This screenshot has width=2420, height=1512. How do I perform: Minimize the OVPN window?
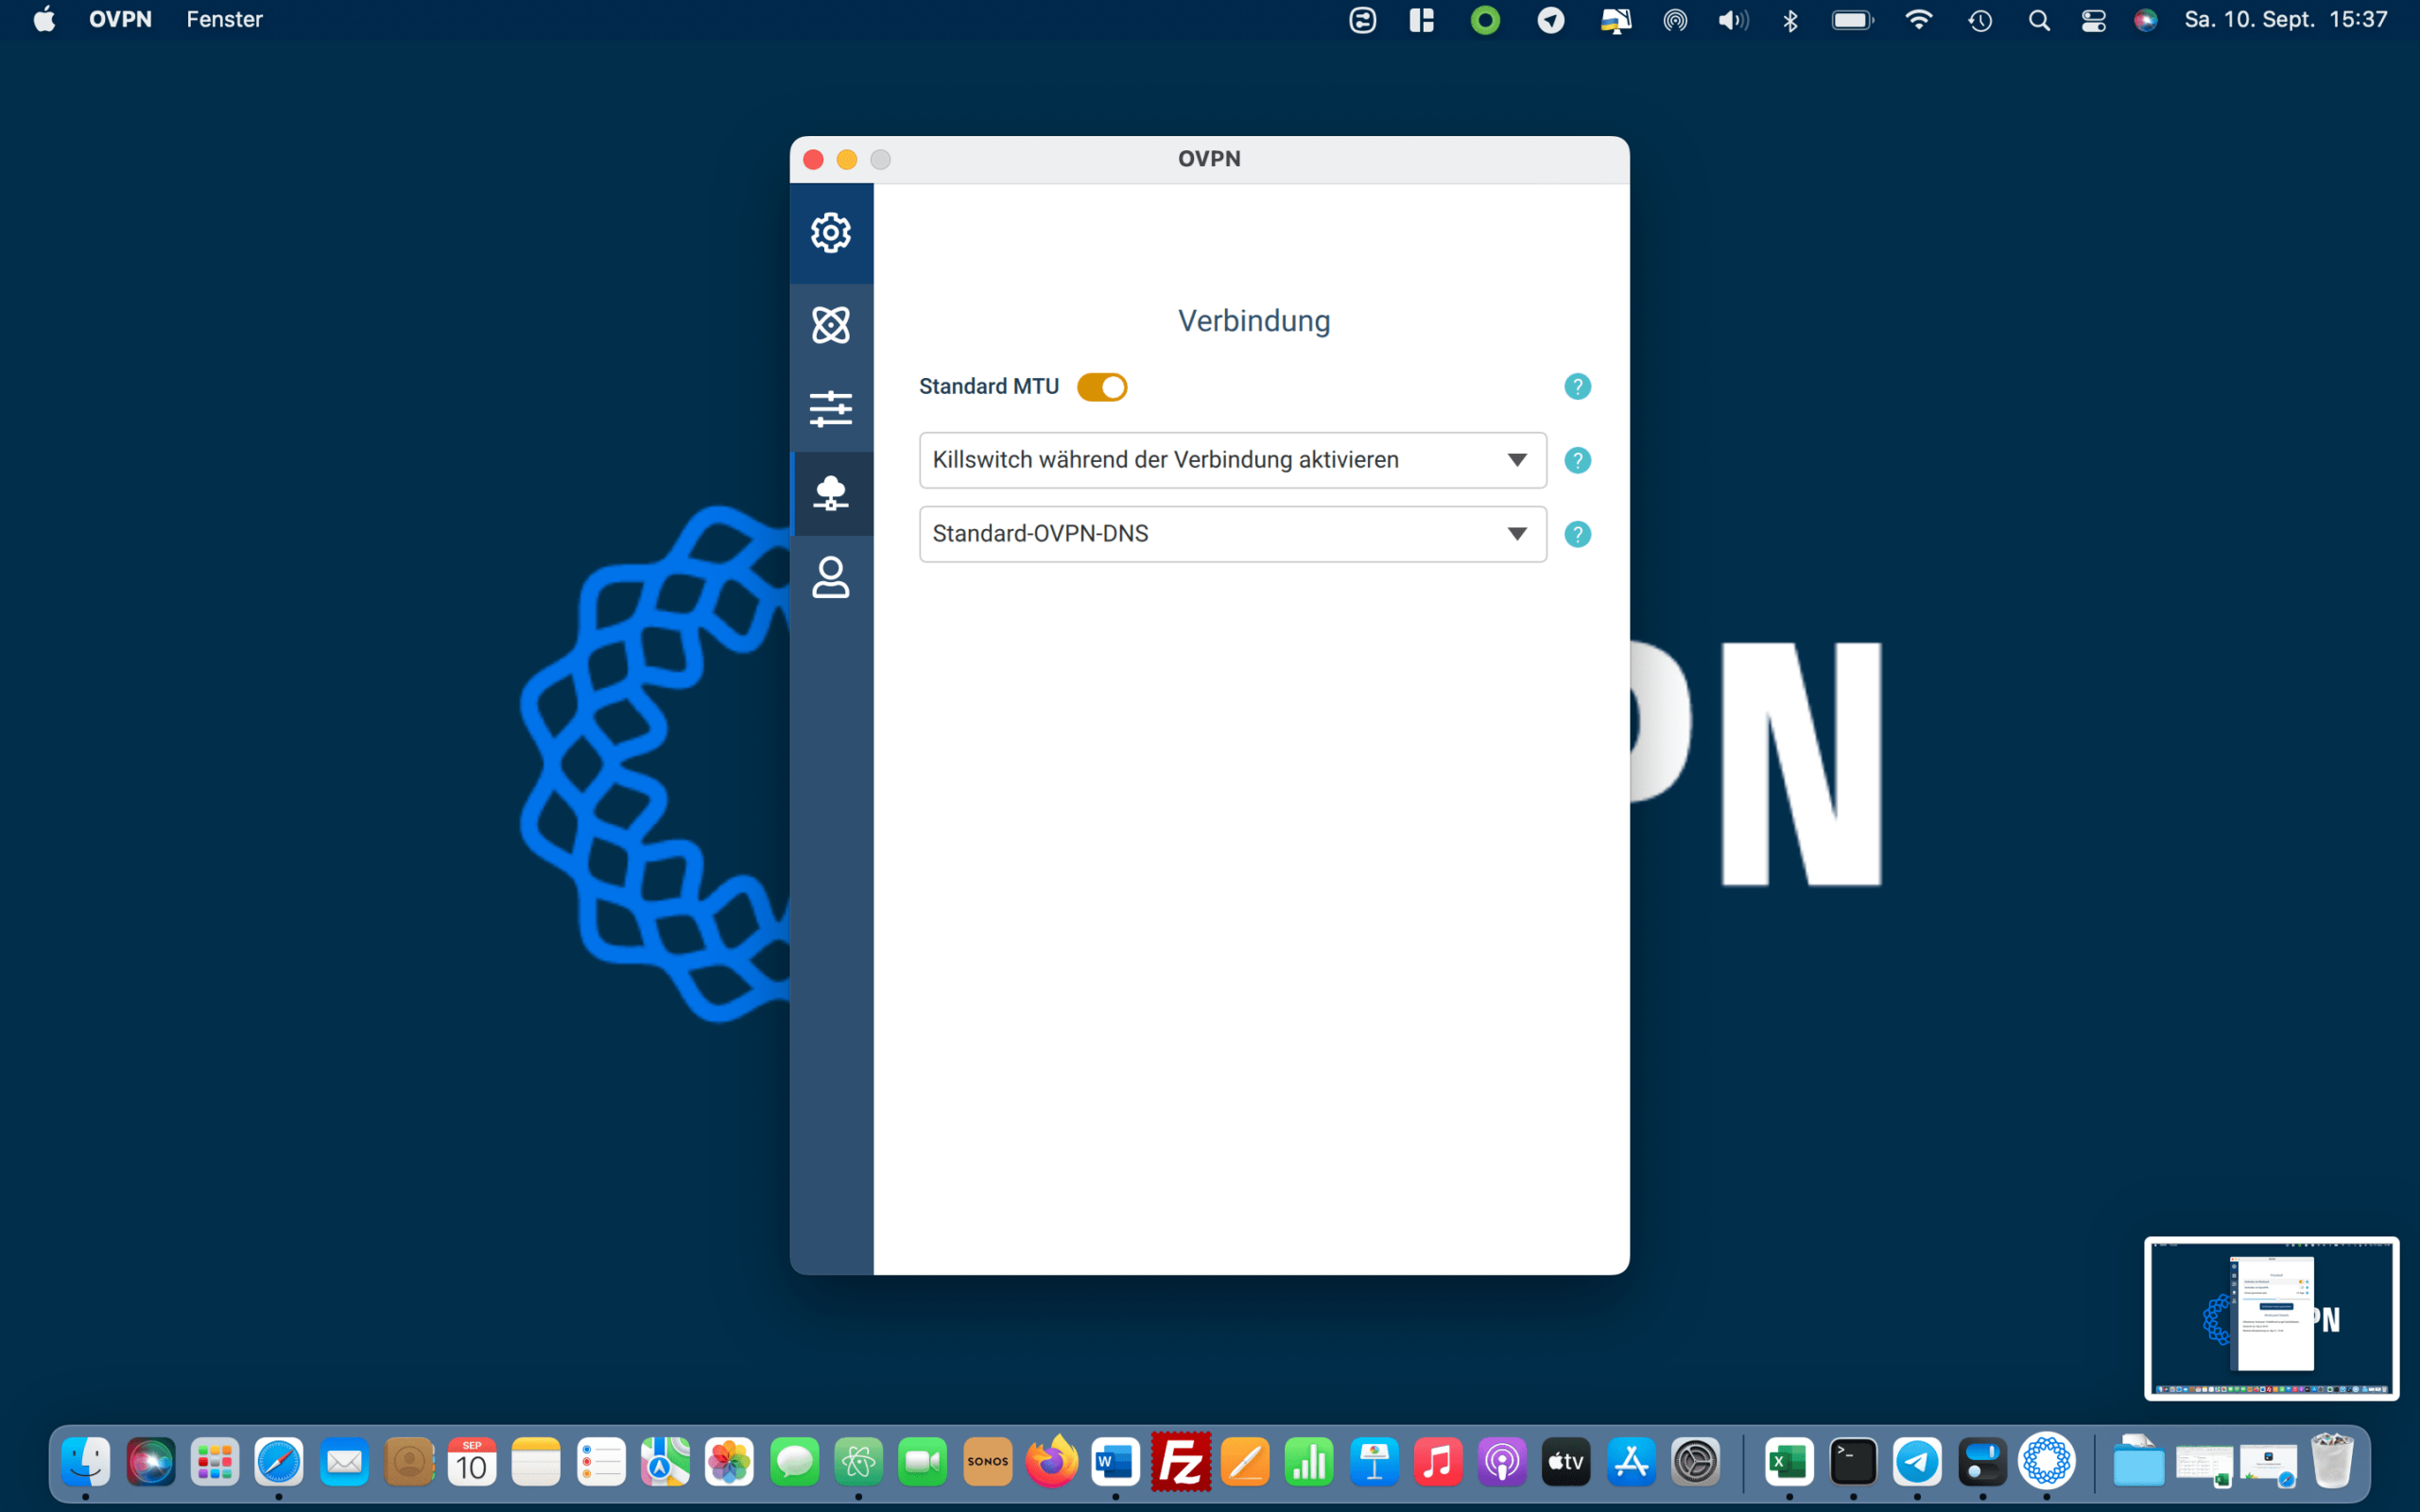(x=847, y=160)
